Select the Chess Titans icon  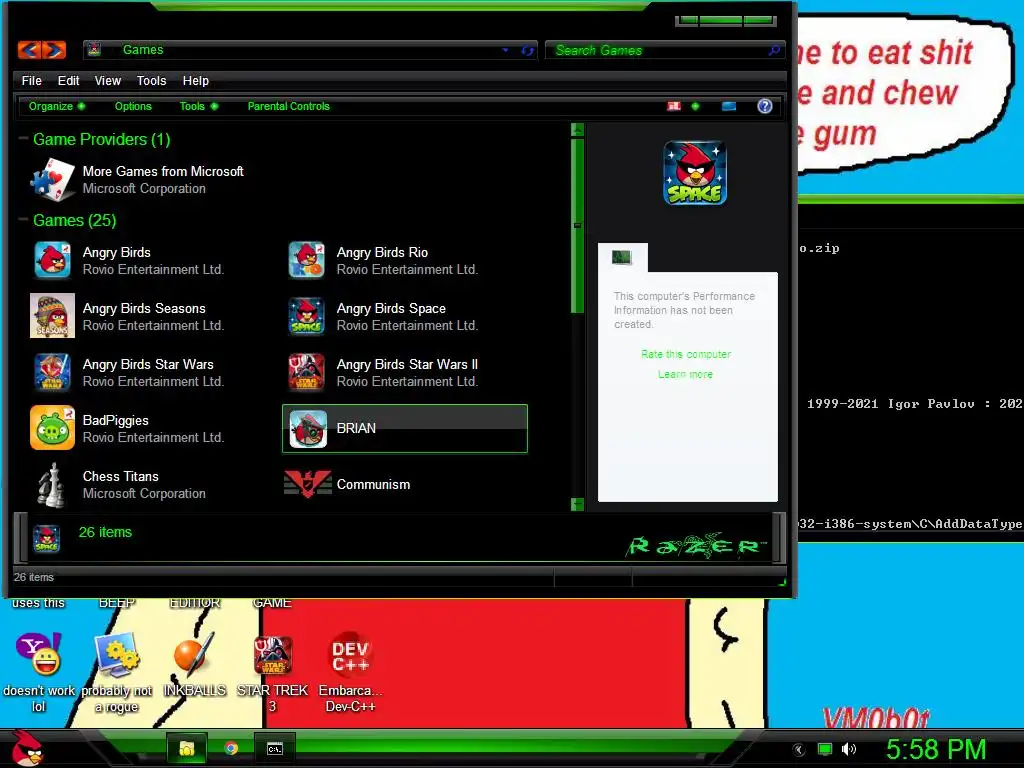tap(52, 485)
